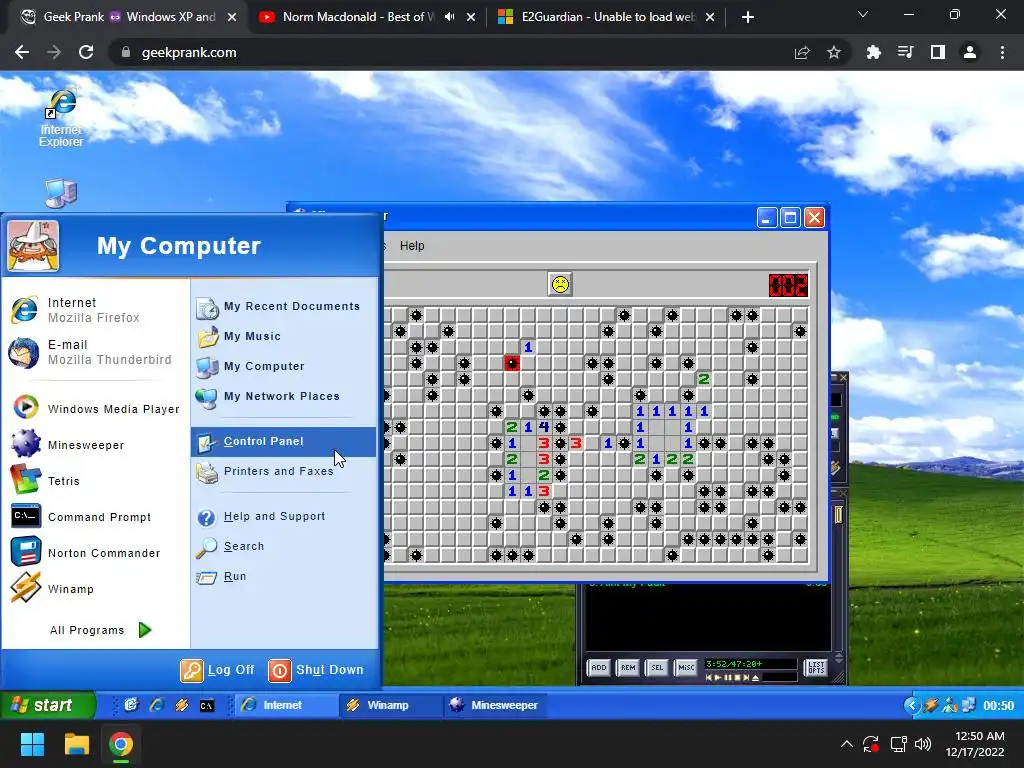Expand All Programs arrow
This screenshot has height=768, width=1024.
(145, 630)
